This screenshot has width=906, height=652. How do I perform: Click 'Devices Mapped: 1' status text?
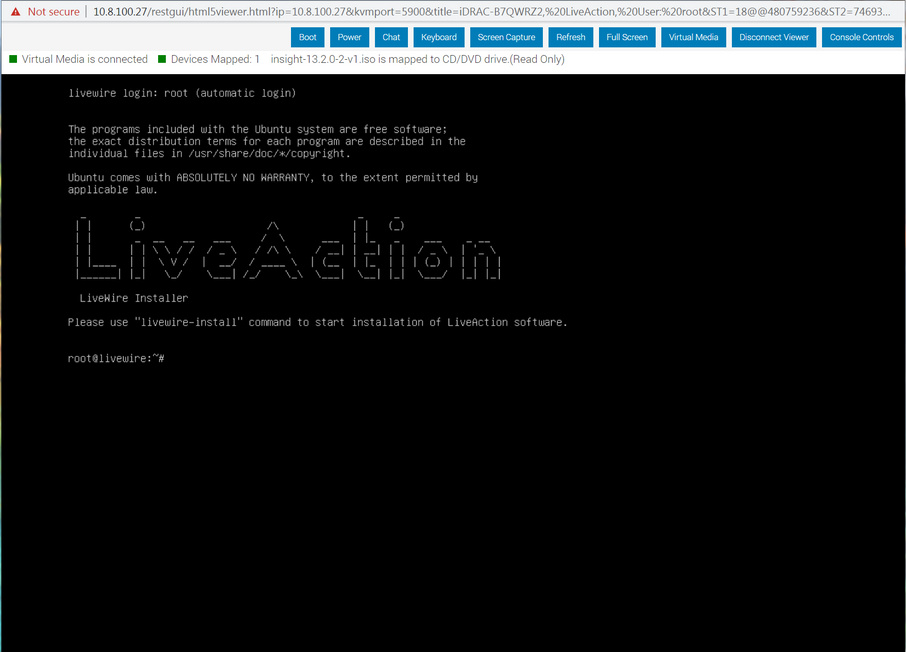(215, 59)
